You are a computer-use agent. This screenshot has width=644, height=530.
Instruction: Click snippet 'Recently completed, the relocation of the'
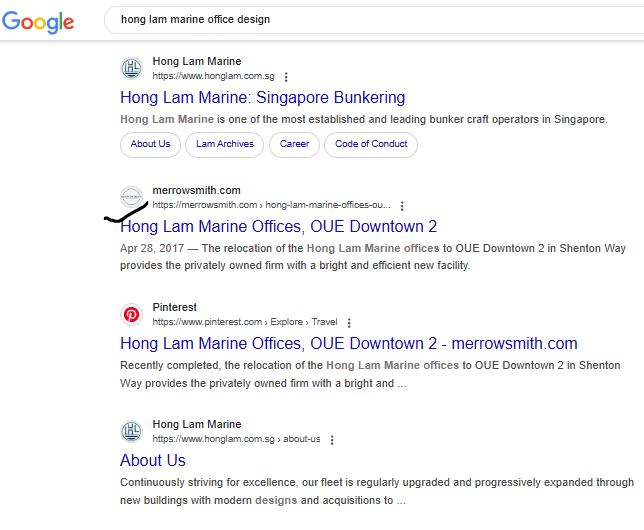[x=221, y=365]
